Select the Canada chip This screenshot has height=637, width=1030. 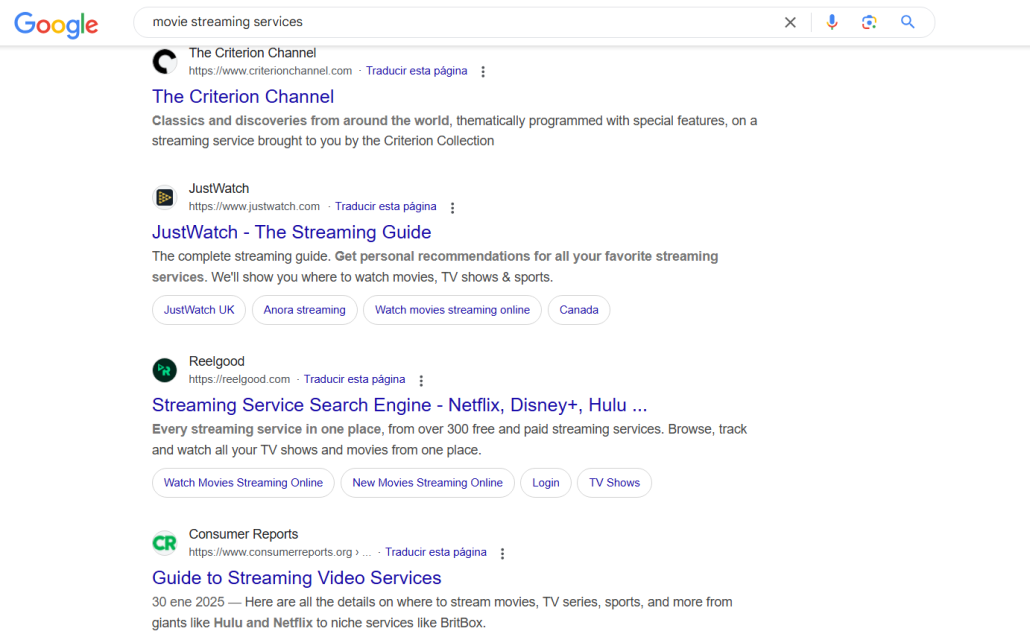(579, 310)
